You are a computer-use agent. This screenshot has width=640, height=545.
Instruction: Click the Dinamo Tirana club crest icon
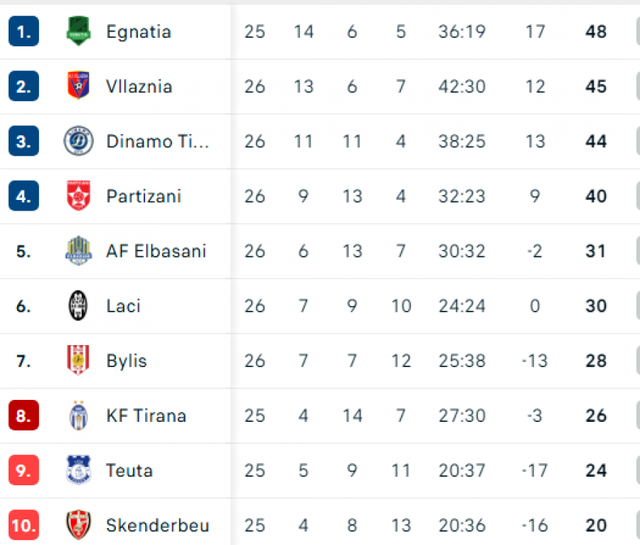click(78, 141)
